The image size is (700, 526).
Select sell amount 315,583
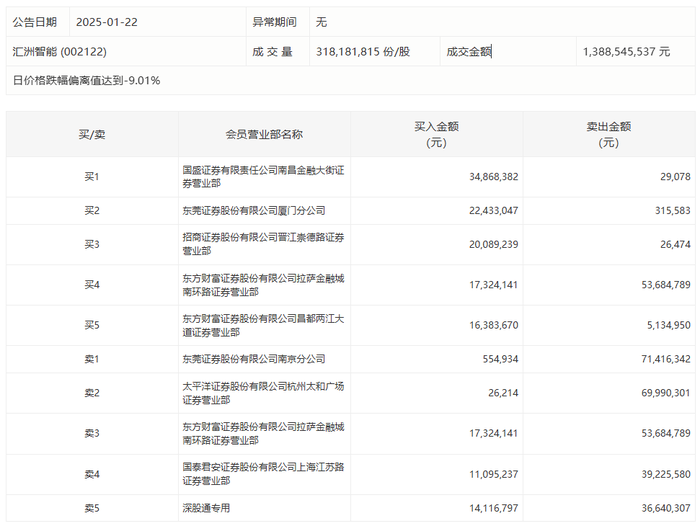point(673,211)
